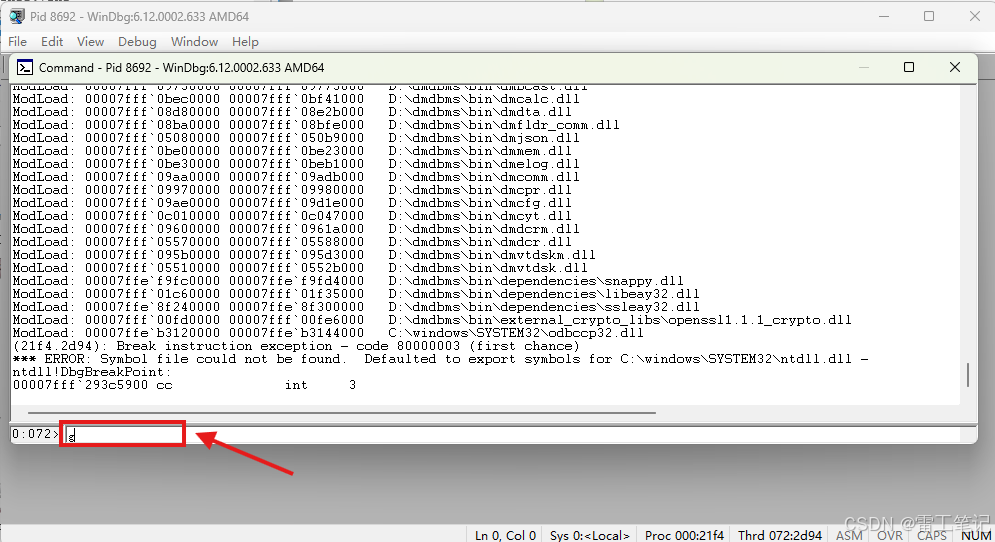This screenshot has width=995, height=542.
Task: Click the dmdcrm.dll ModLoad line
Action: click(x=296, y=229)
